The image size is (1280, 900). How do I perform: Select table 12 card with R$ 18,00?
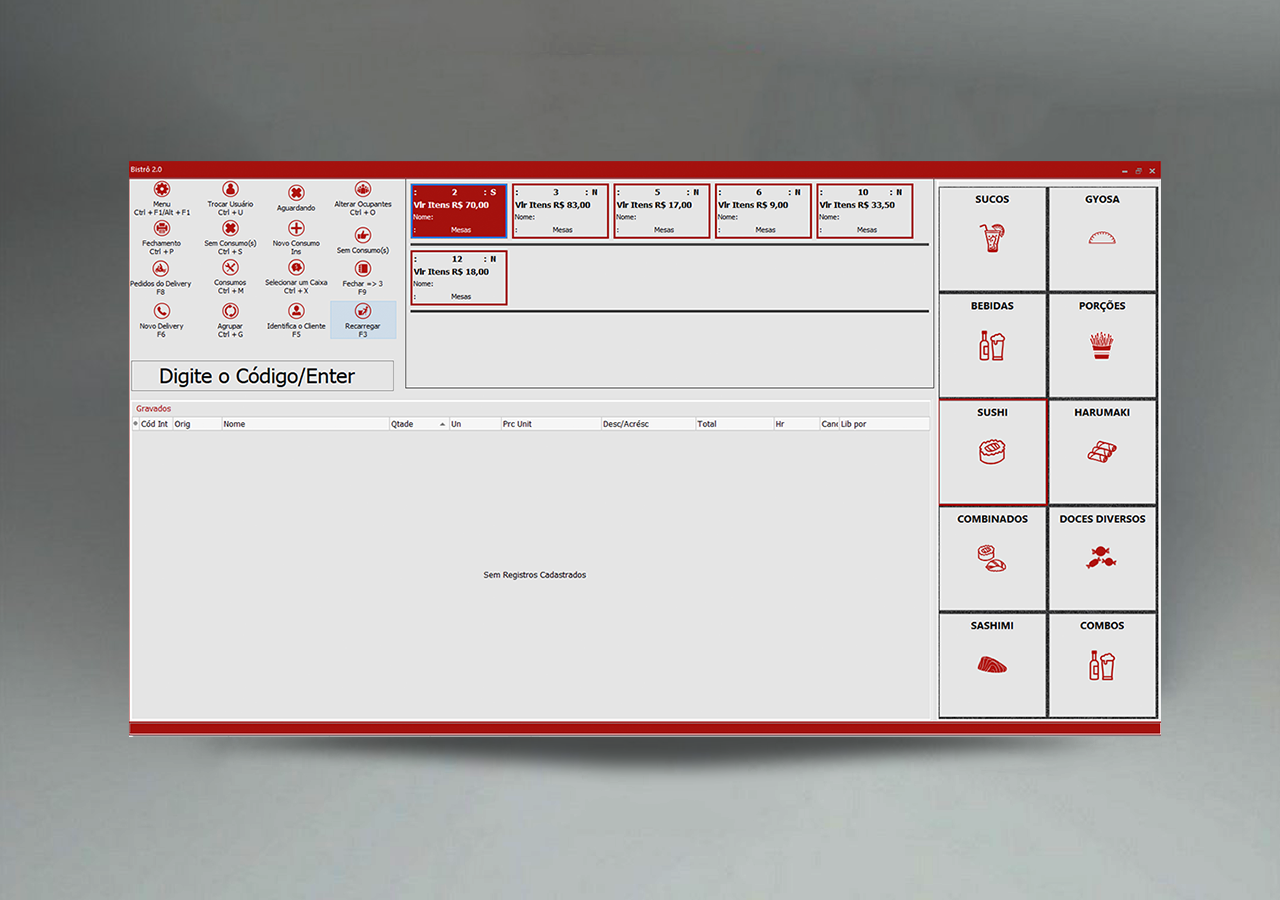[x=459, y=277]
